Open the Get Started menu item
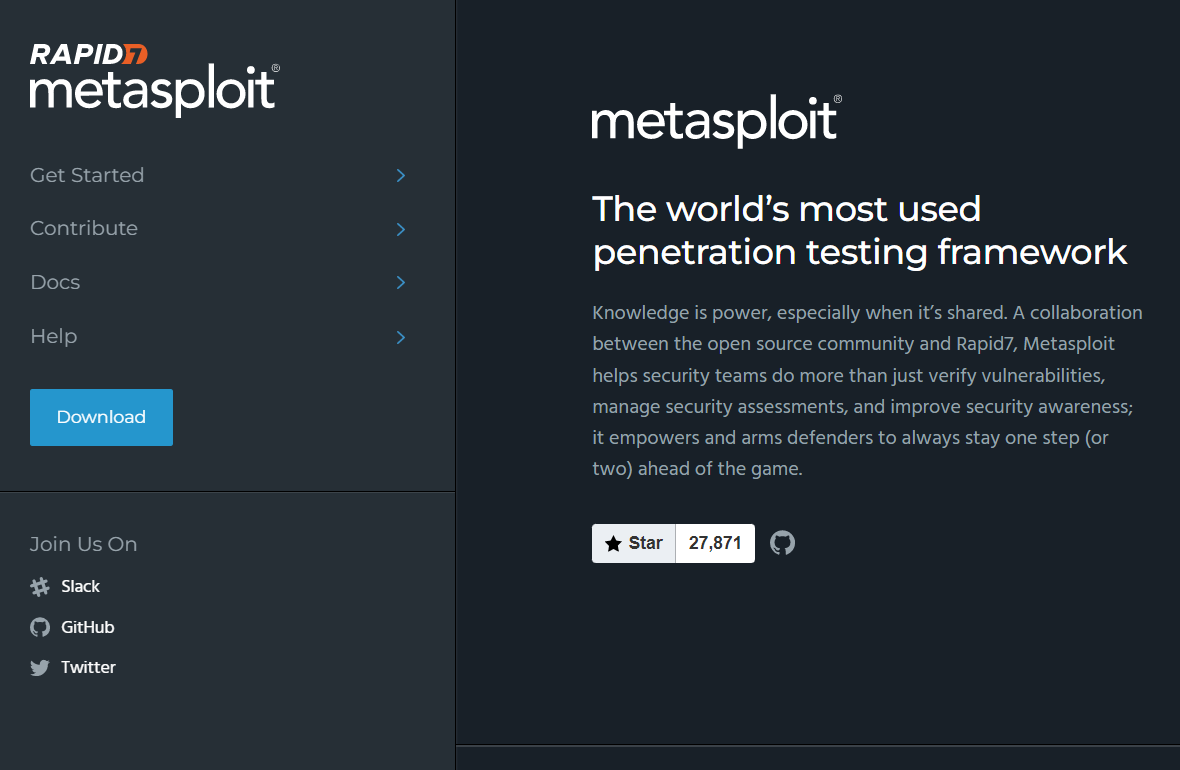 coord(87,175)
